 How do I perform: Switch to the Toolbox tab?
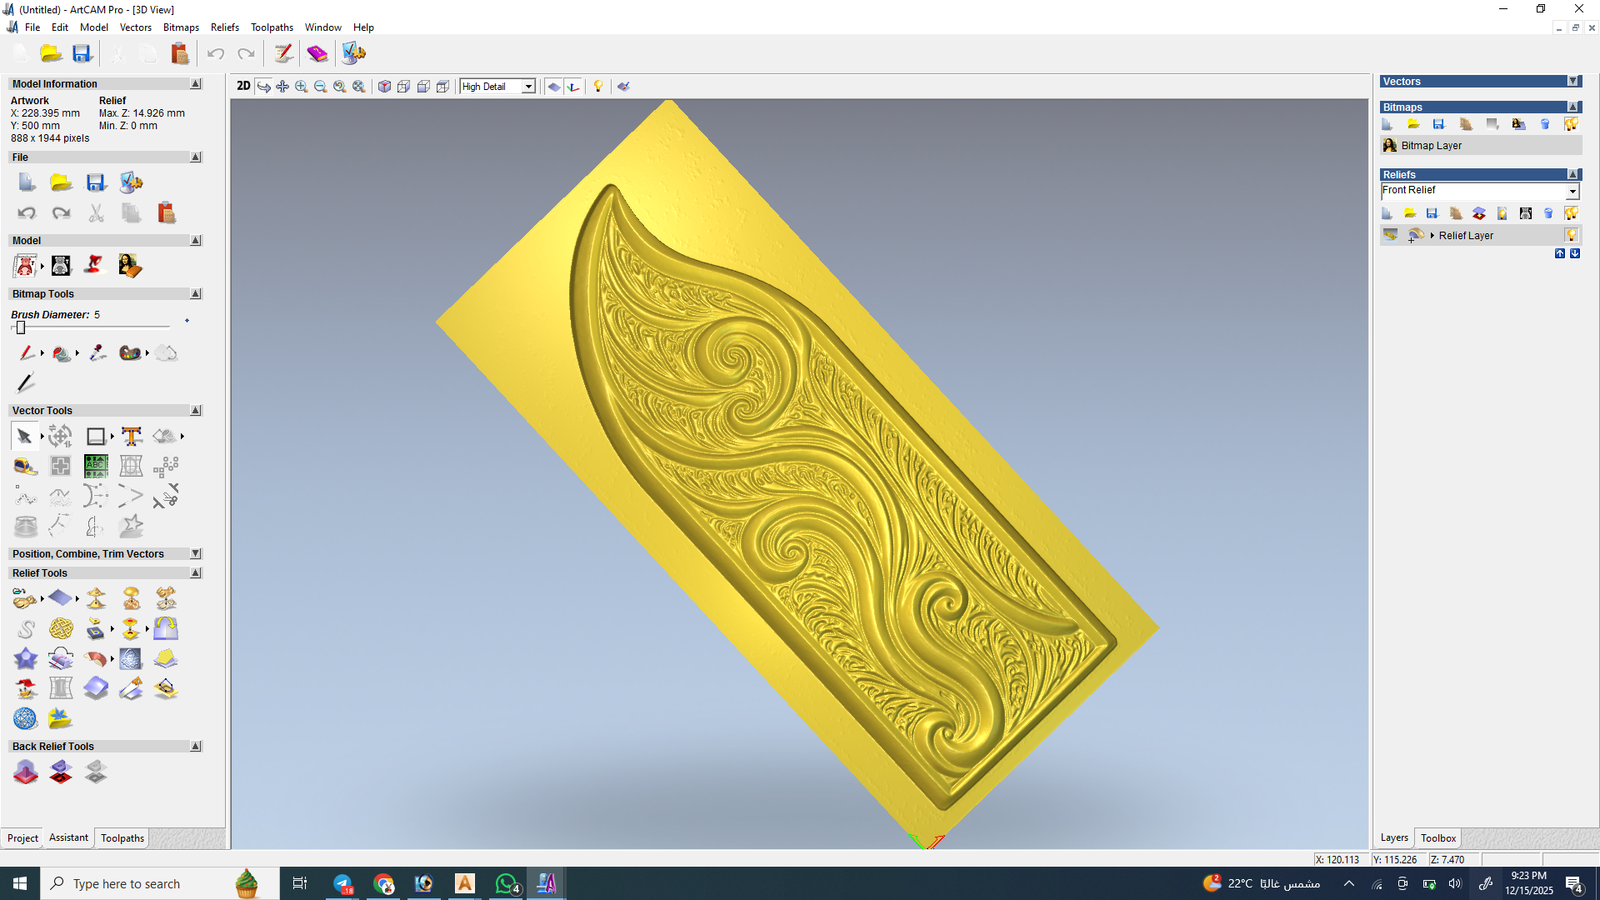pos(1438,838)
